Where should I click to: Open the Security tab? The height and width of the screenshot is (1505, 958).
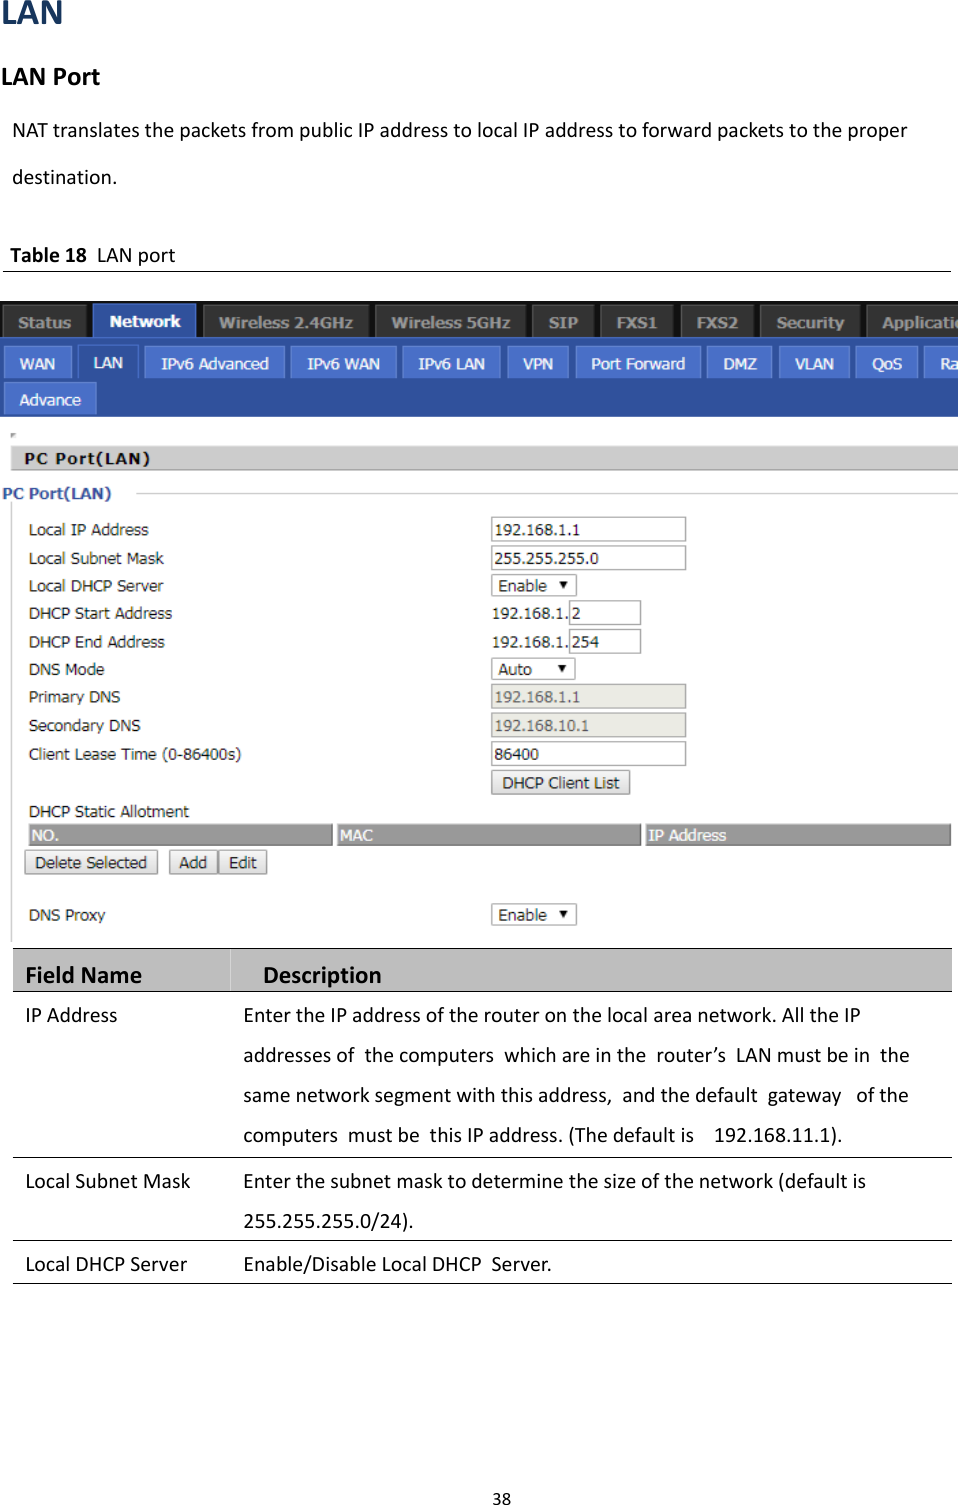pyautogui.click(x=808, y=321)
